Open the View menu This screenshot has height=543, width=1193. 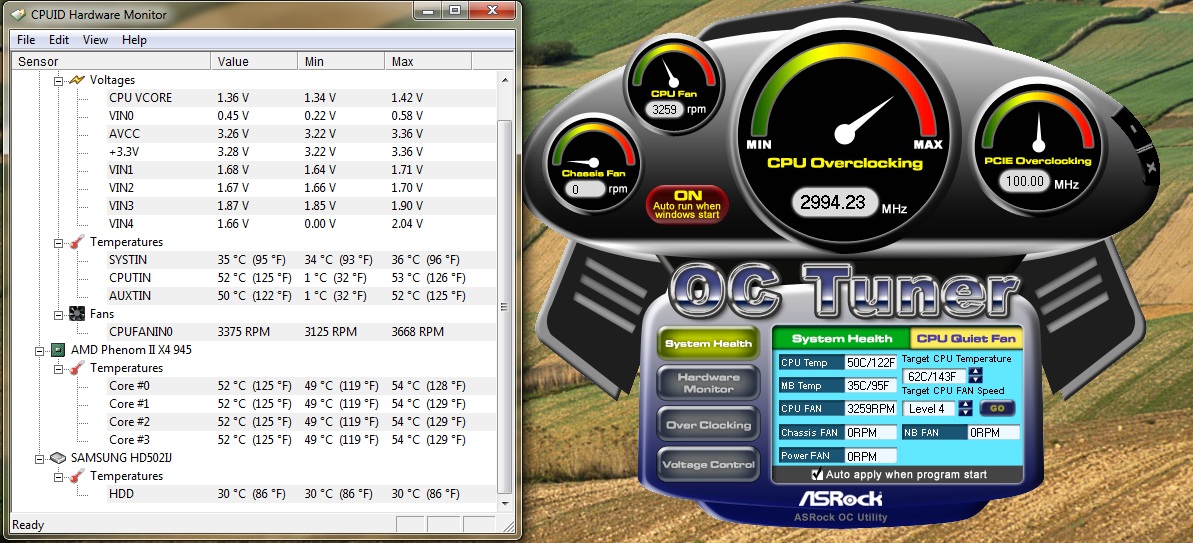tap(95, 40)
